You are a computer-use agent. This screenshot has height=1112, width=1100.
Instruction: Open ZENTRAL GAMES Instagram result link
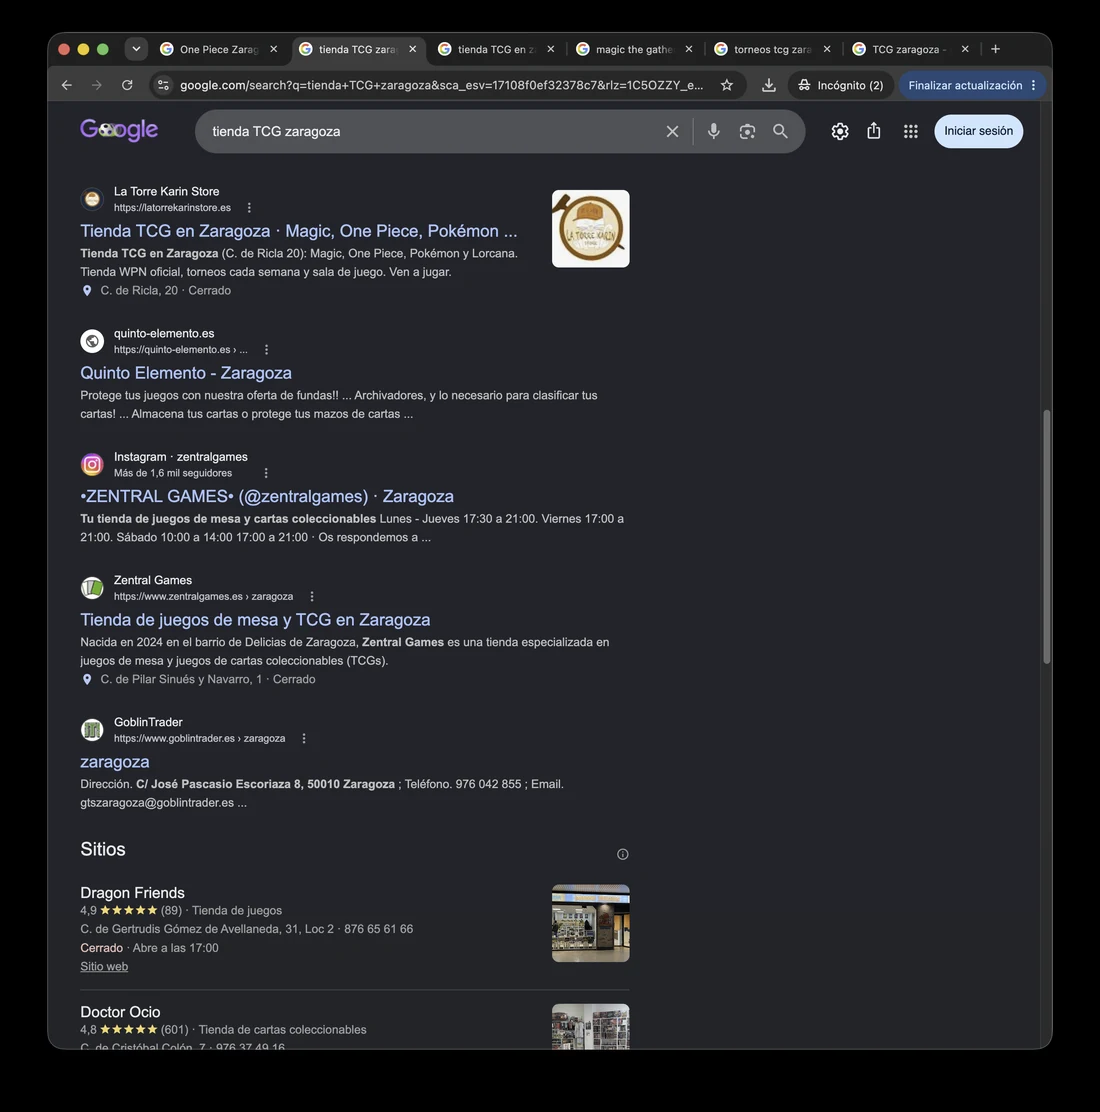[267, 496]
